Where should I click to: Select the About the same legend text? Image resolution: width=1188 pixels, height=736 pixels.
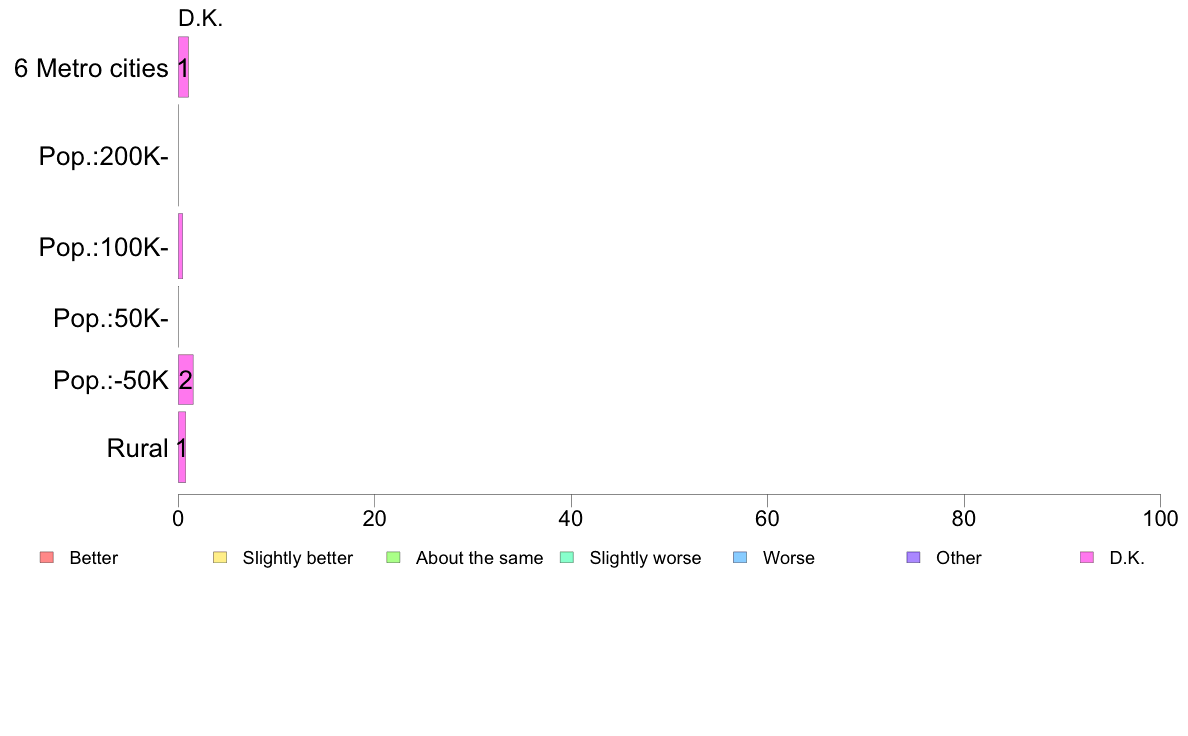click(480, 558)
